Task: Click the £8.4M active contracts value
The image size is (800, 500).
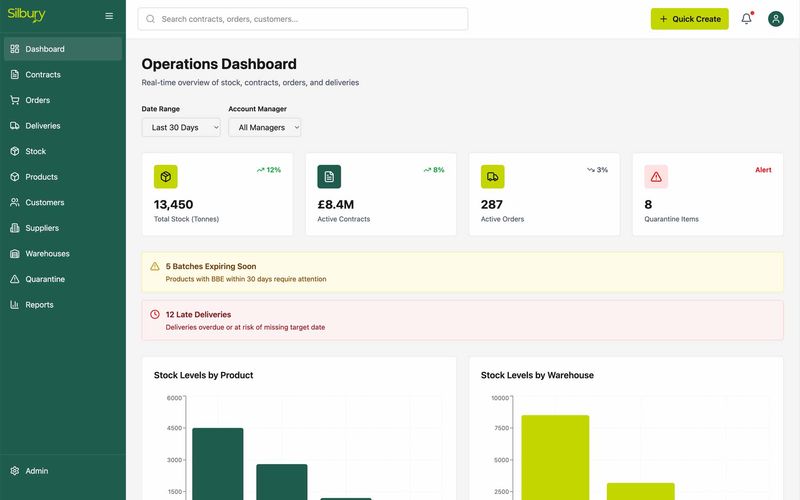Action: click(336, 205)
